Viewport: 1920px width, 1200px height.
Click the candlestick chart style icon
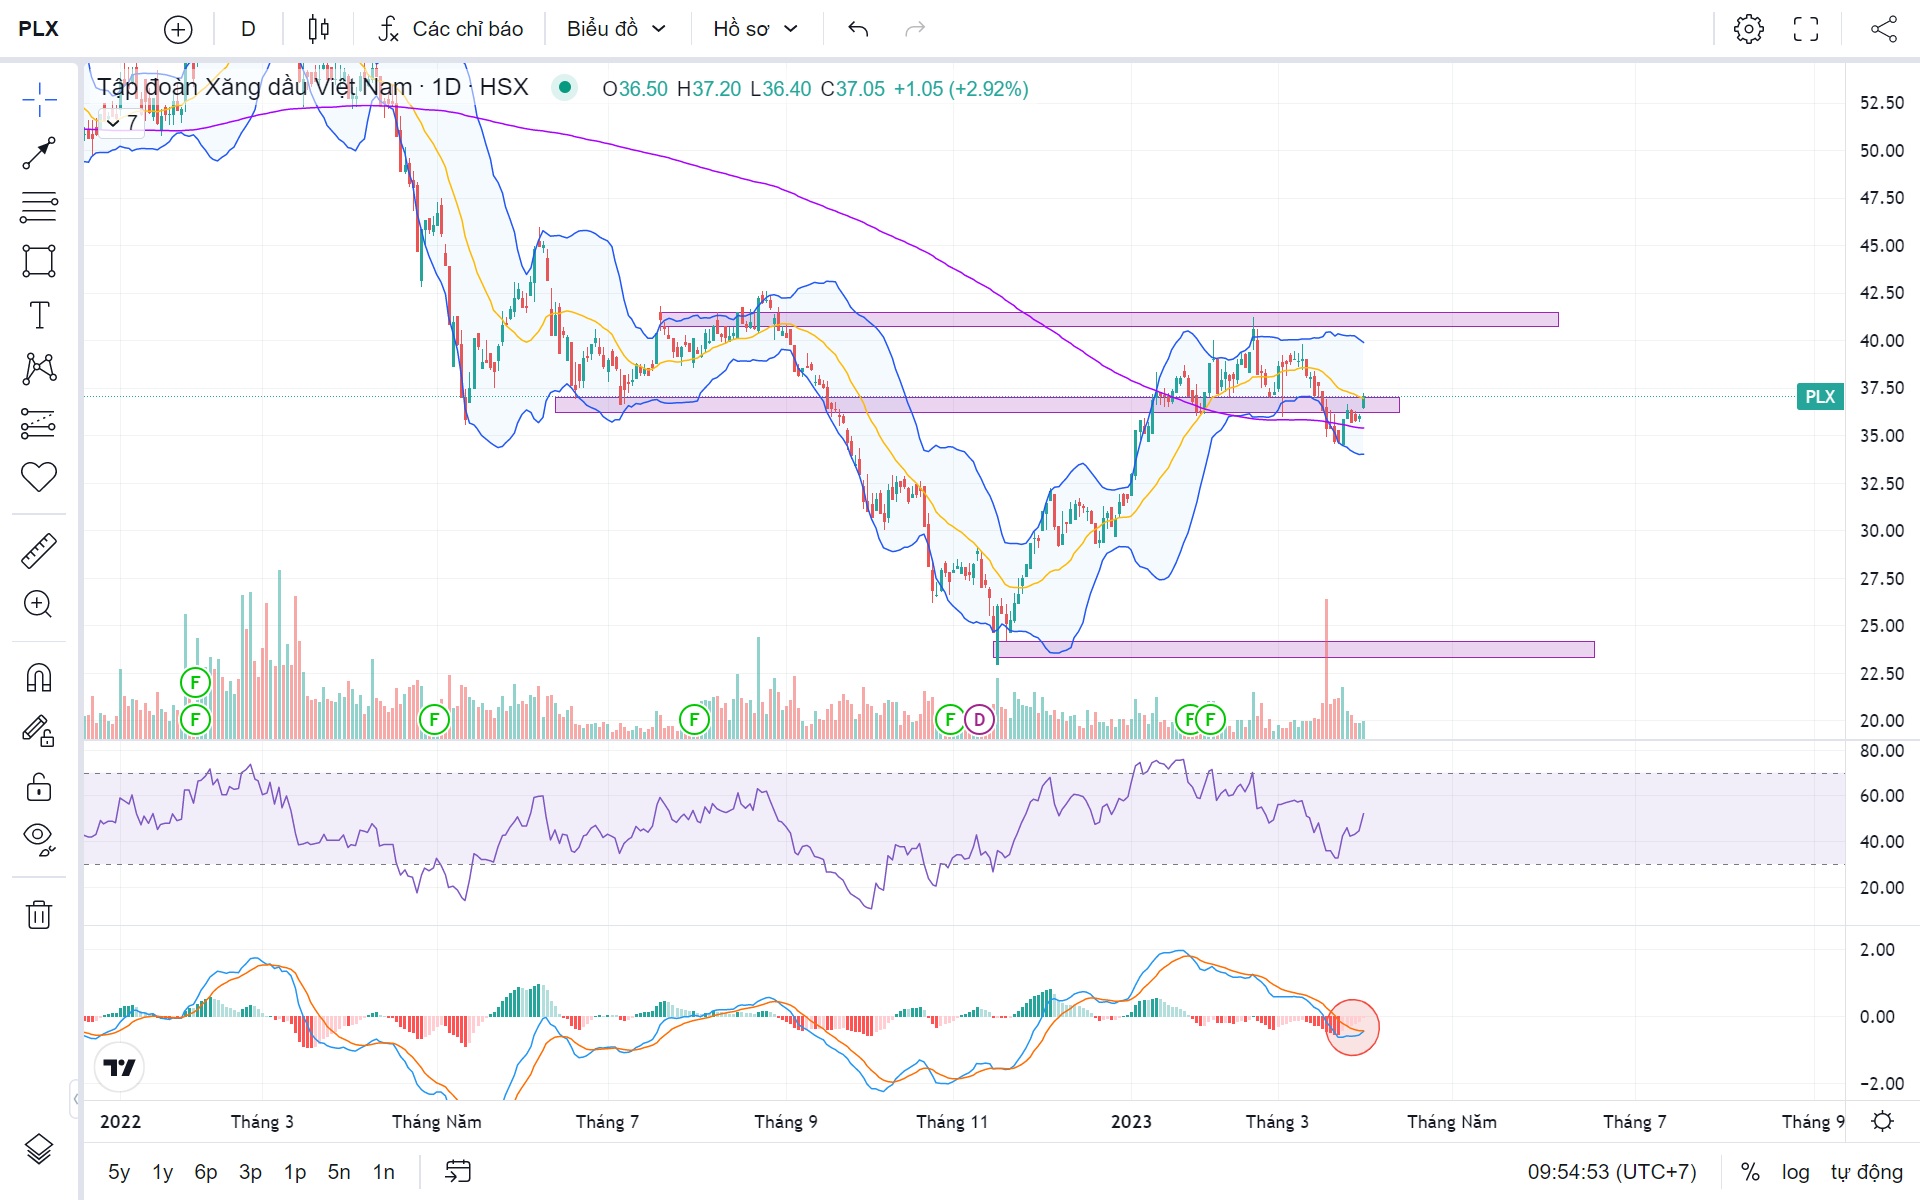pos(318,29)
